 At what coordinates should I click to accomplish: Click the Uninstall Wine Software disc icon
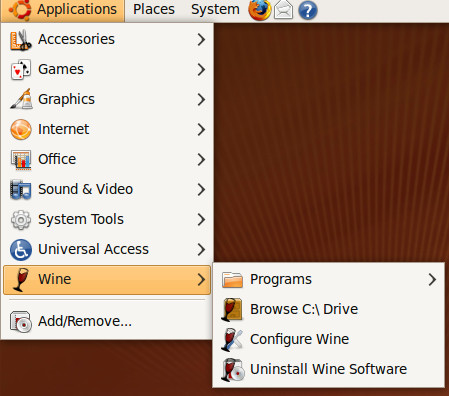click(232, 370)
